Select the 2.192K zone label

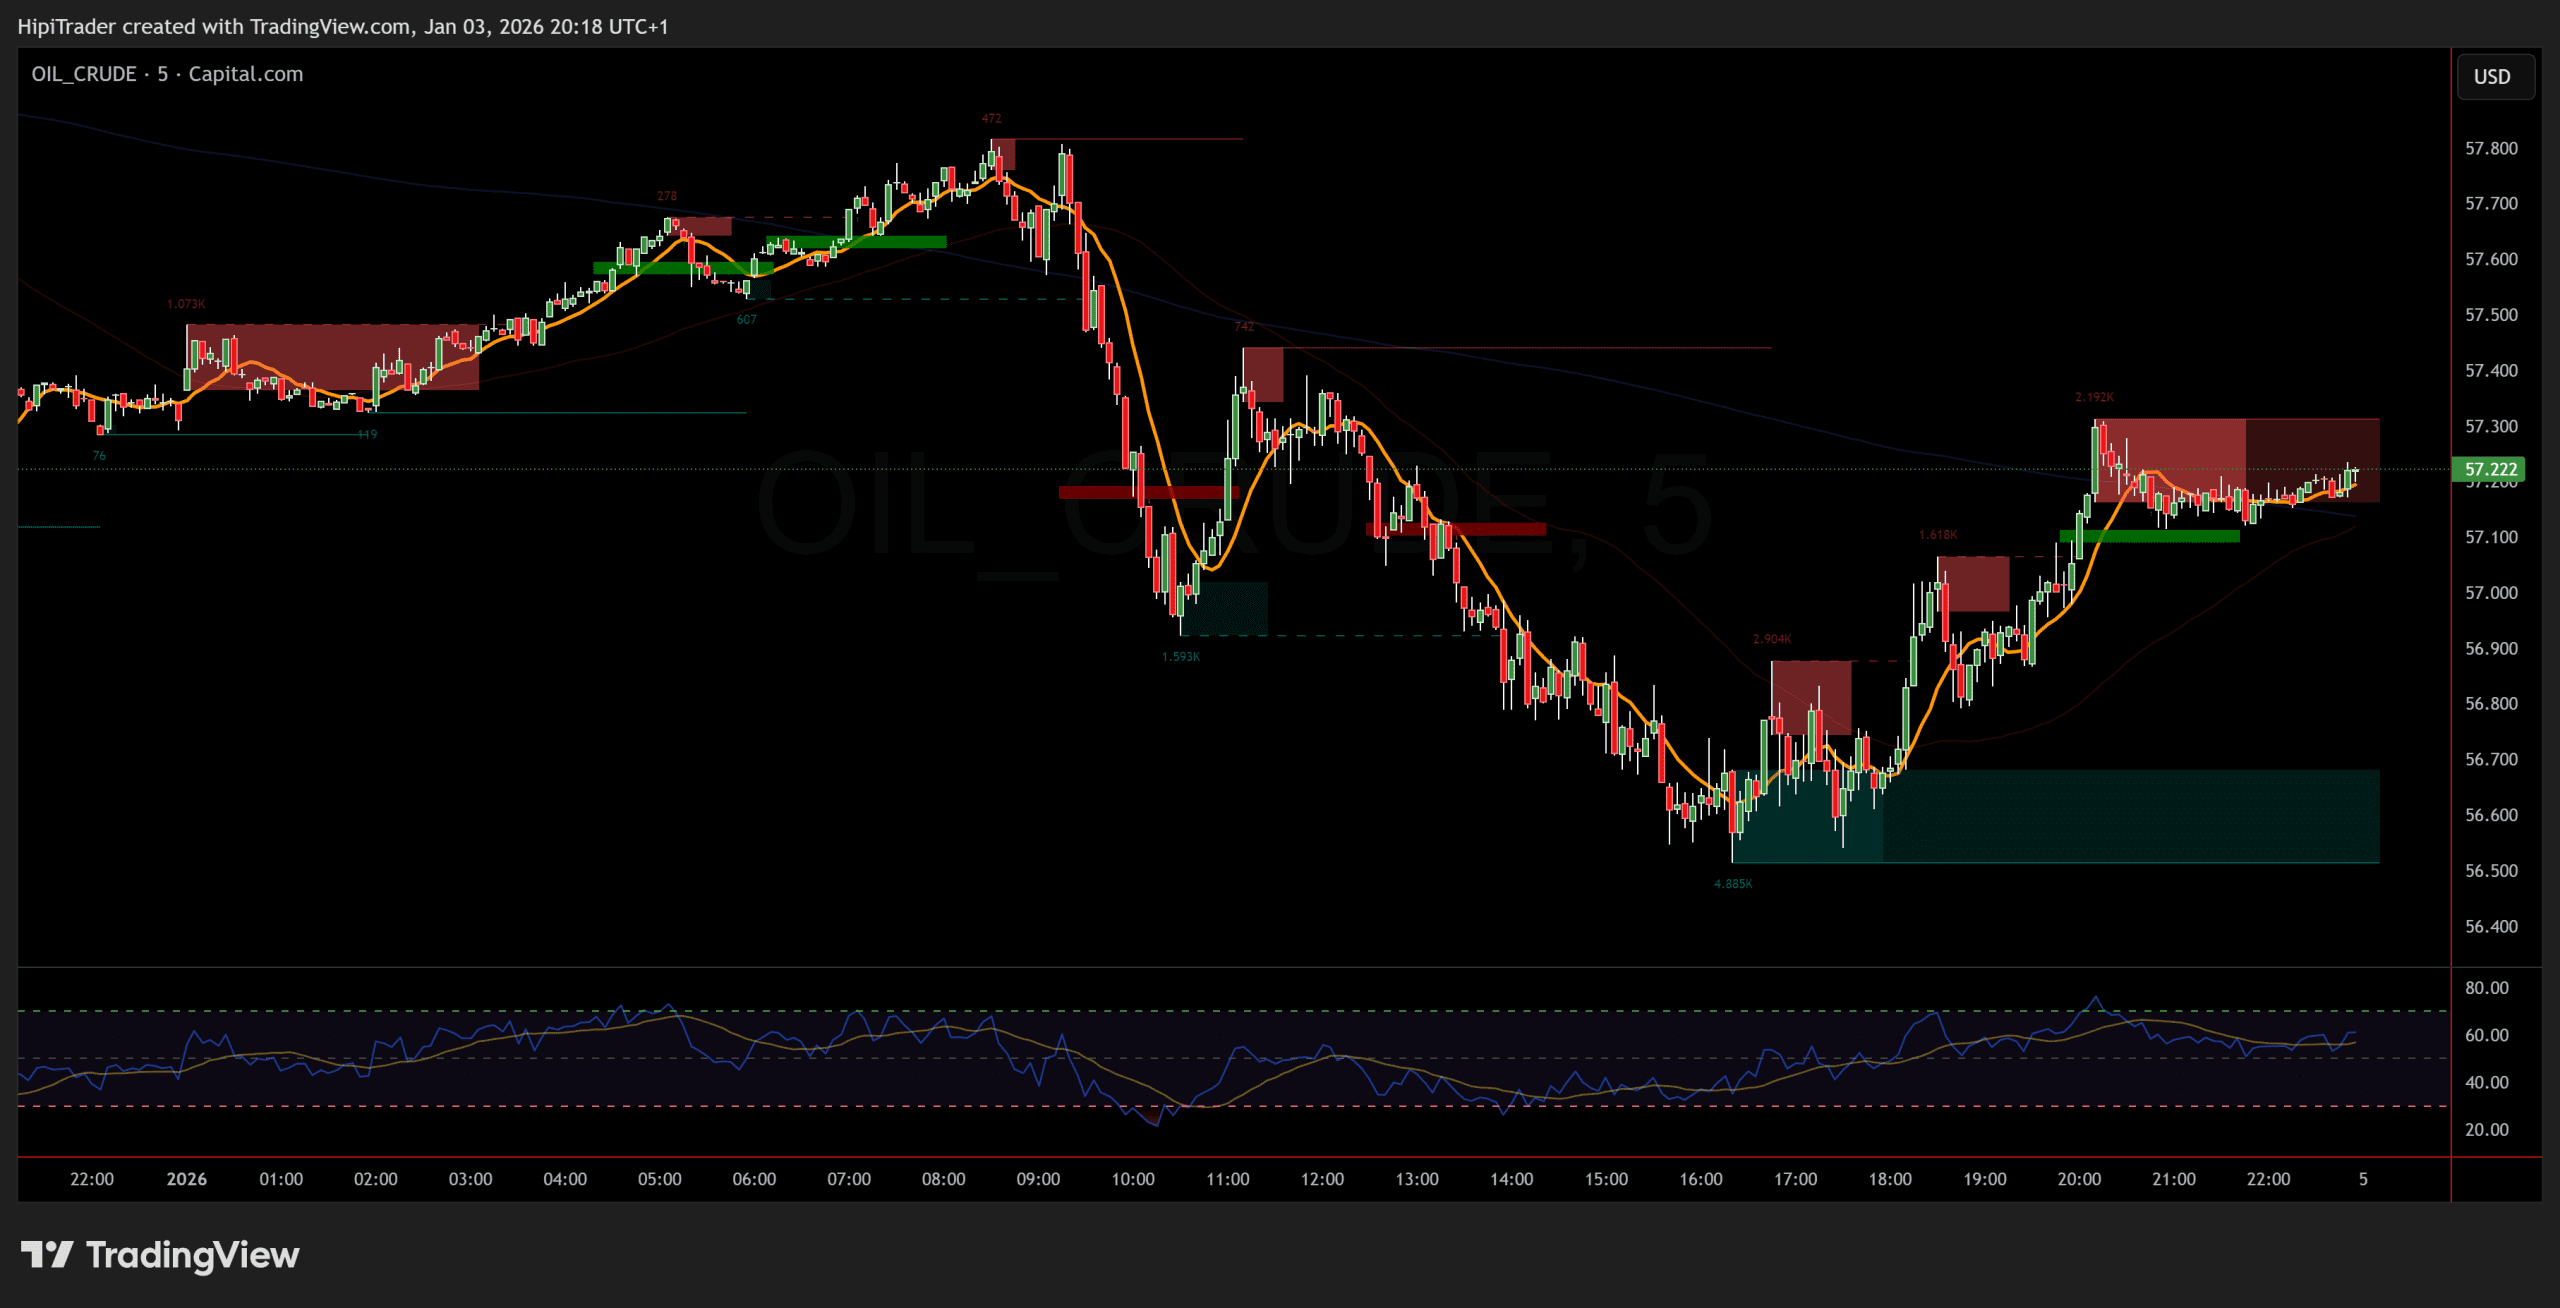point(2094,397)
